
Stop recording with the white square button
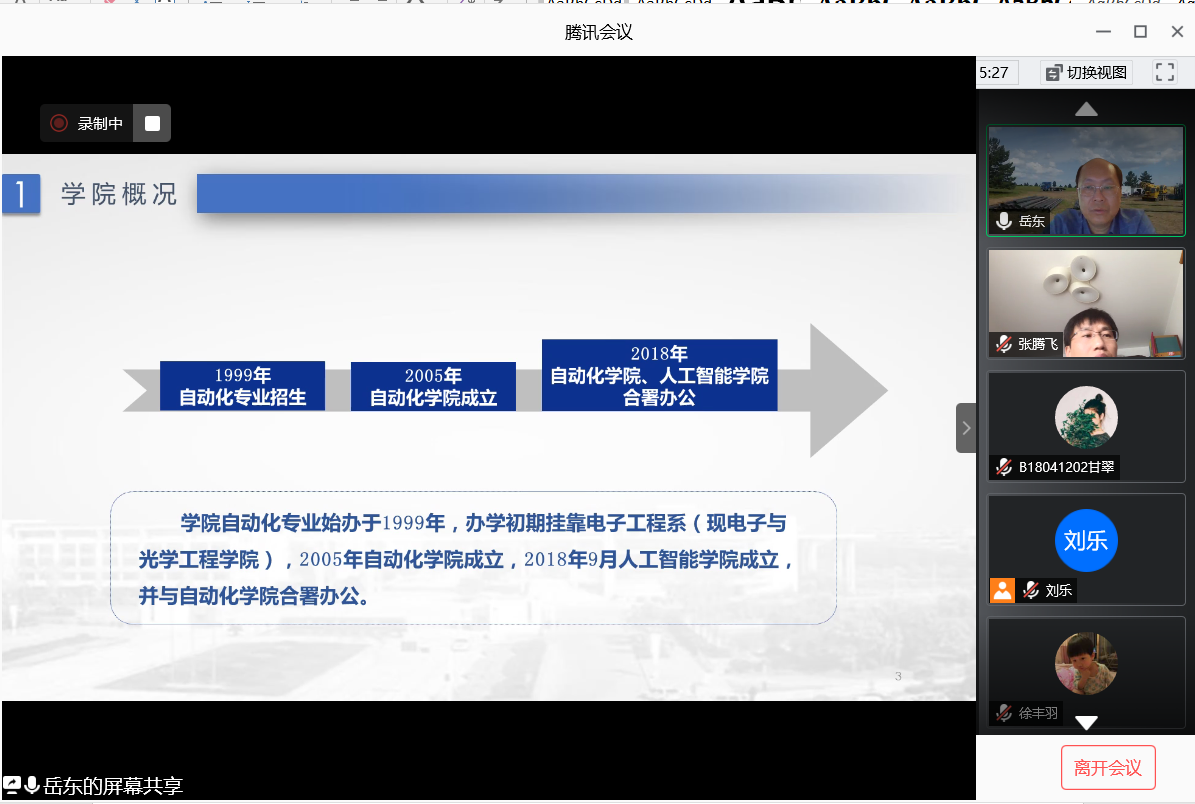[x=152, y=123]
